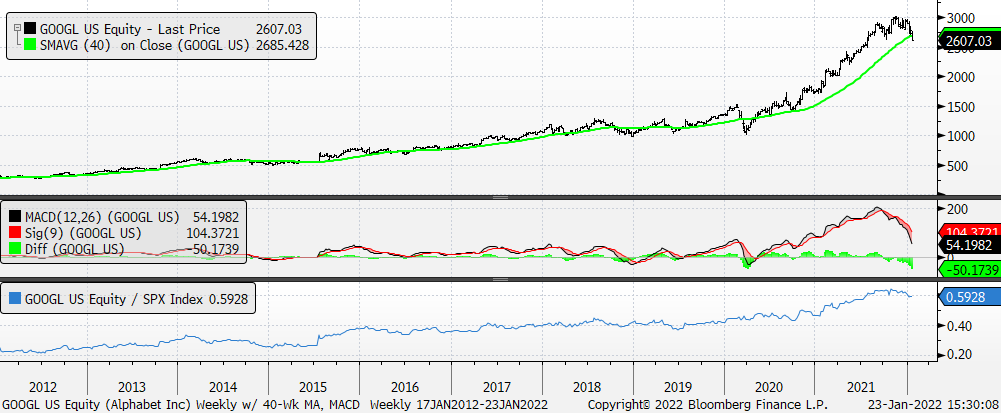Click the black 2607.03 price tag on axis
Screen dimensions: 1001x413
coord(968,41)
